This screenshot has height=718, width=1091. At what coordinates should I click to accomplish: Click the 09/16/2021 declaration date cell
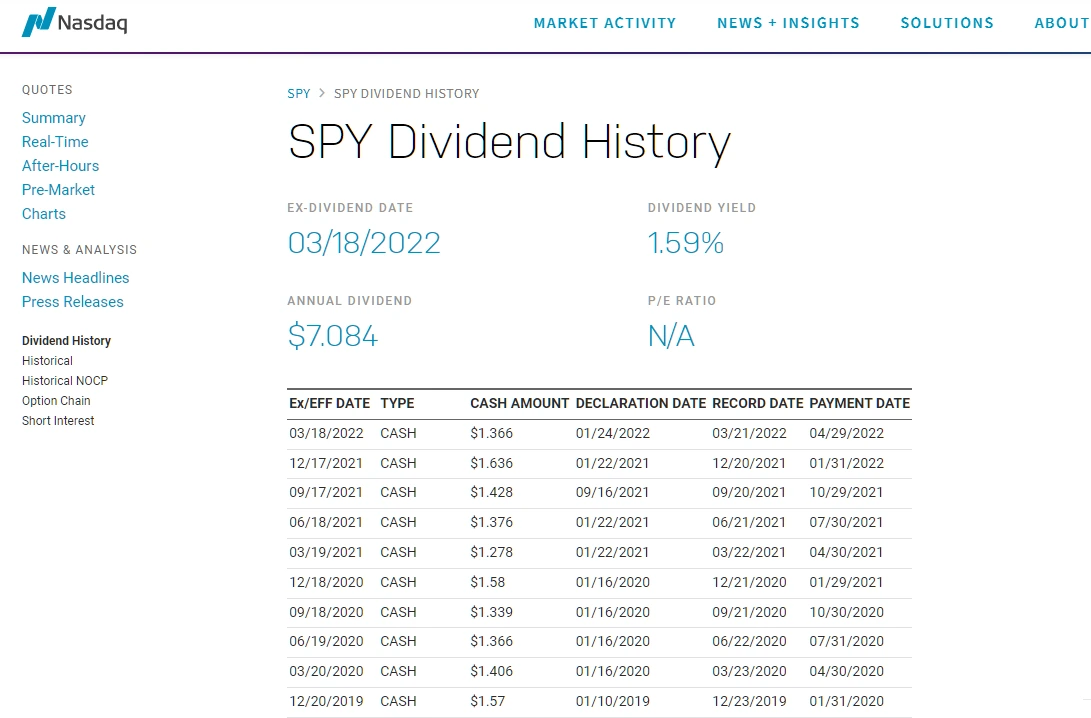tap(612, 493)
